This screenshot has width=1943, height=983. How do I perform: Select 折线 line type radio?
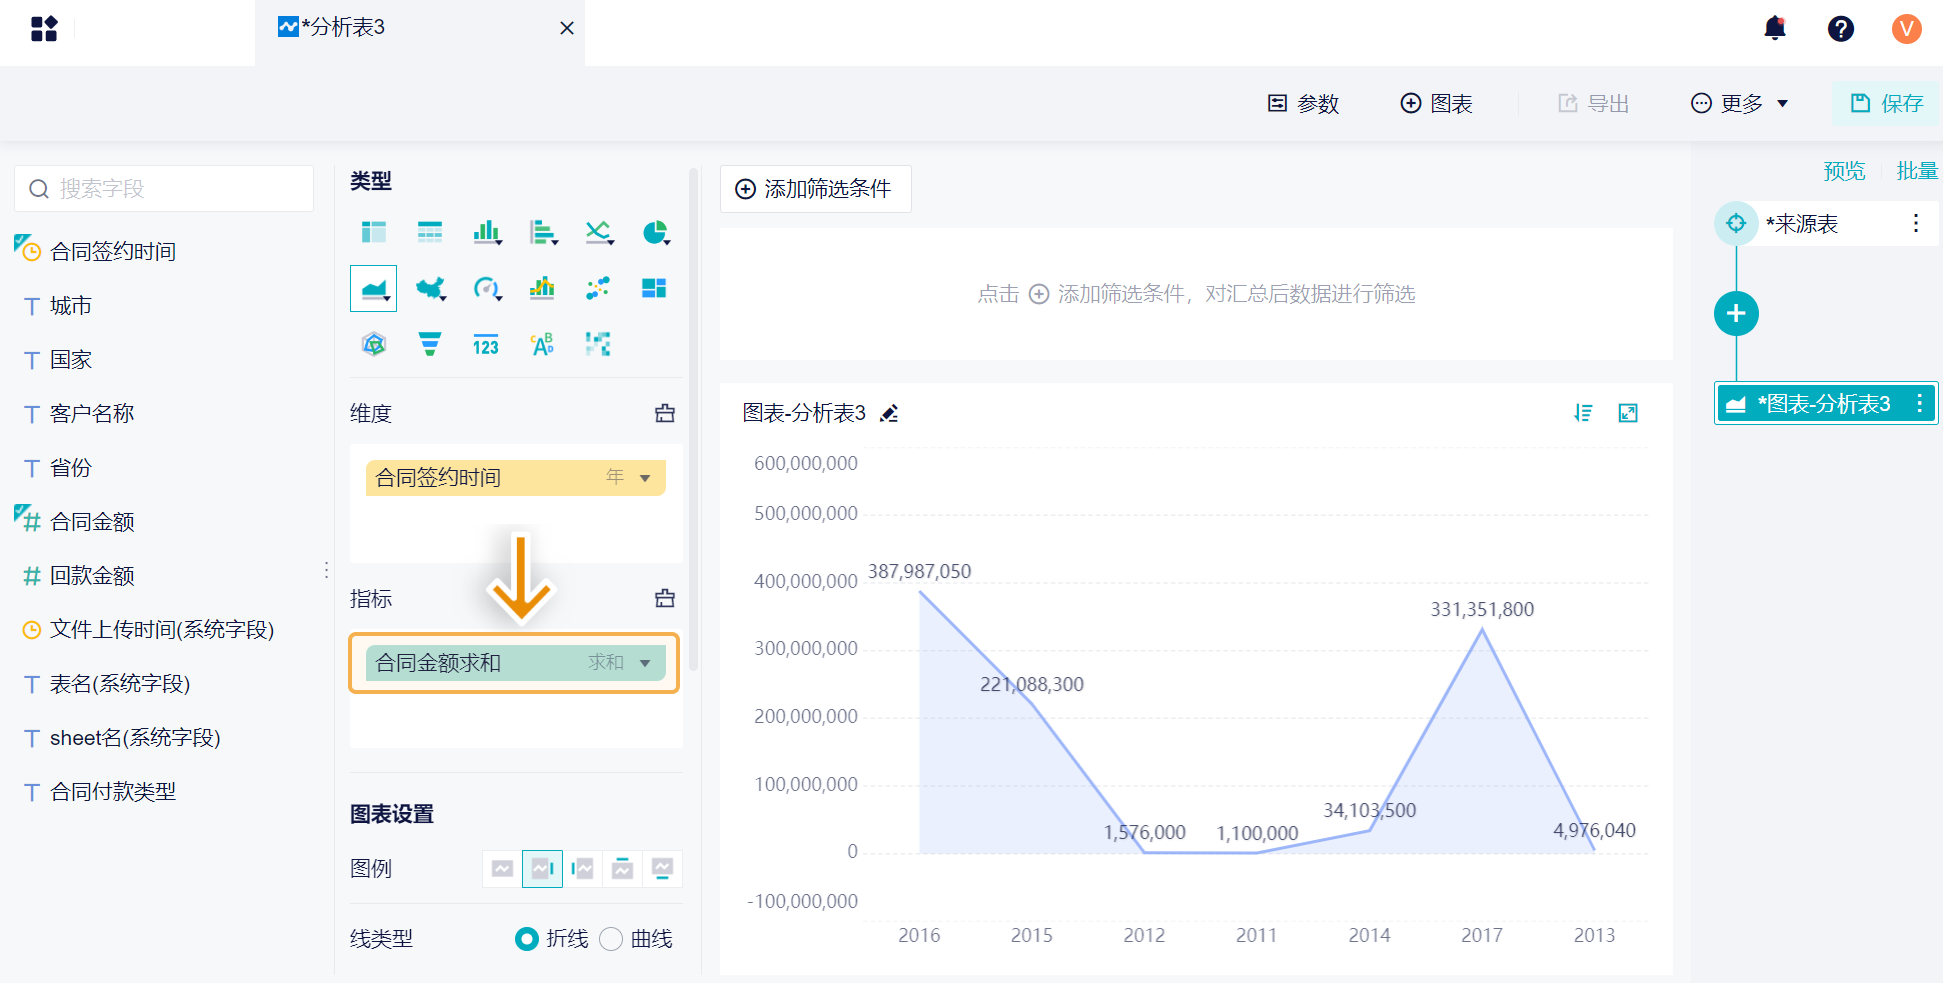(x=527, y=939)
